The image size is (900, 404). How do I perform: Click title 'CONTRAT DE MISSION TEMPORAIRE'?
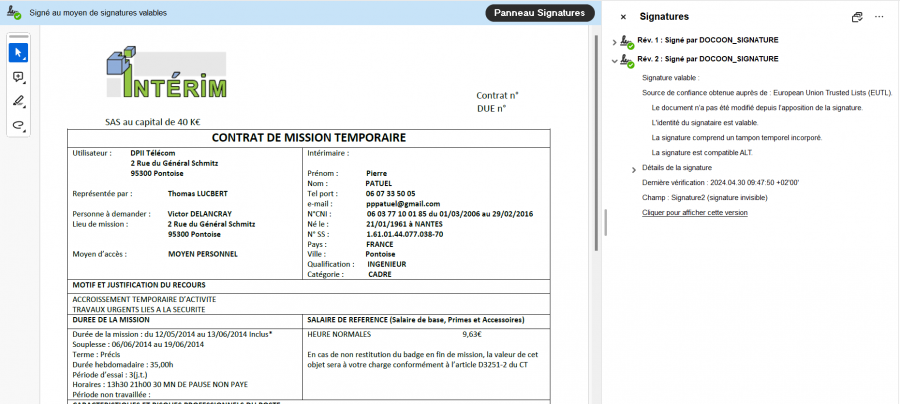click(309, 138)
